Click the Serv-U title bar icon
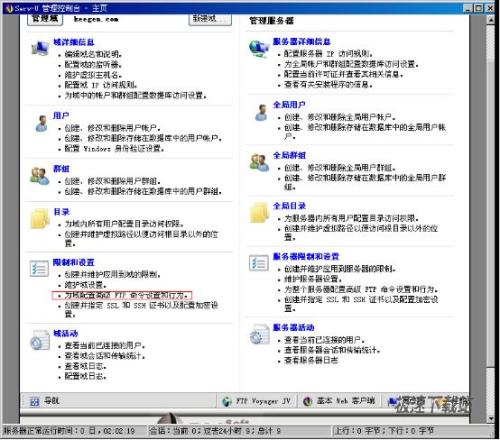The height and width of the screenshot is (440, 500). coord(10,8)
